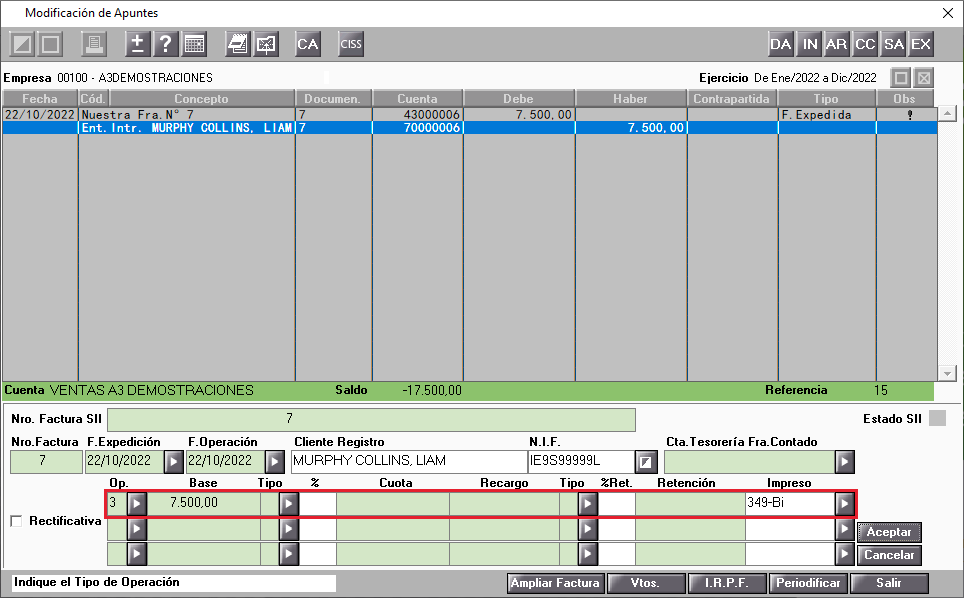This screenshot has width=964, height=598.
Task: Click the N.I.F. field IE9S99999L
Action: [581, 462]
